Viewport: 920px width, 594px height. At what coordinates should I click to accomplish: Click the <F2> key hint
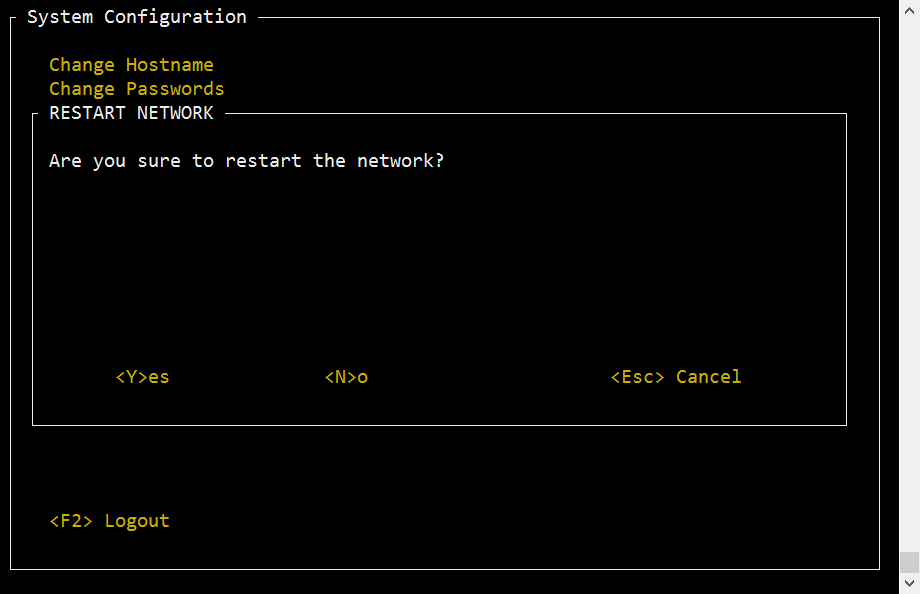click(71, 521)
